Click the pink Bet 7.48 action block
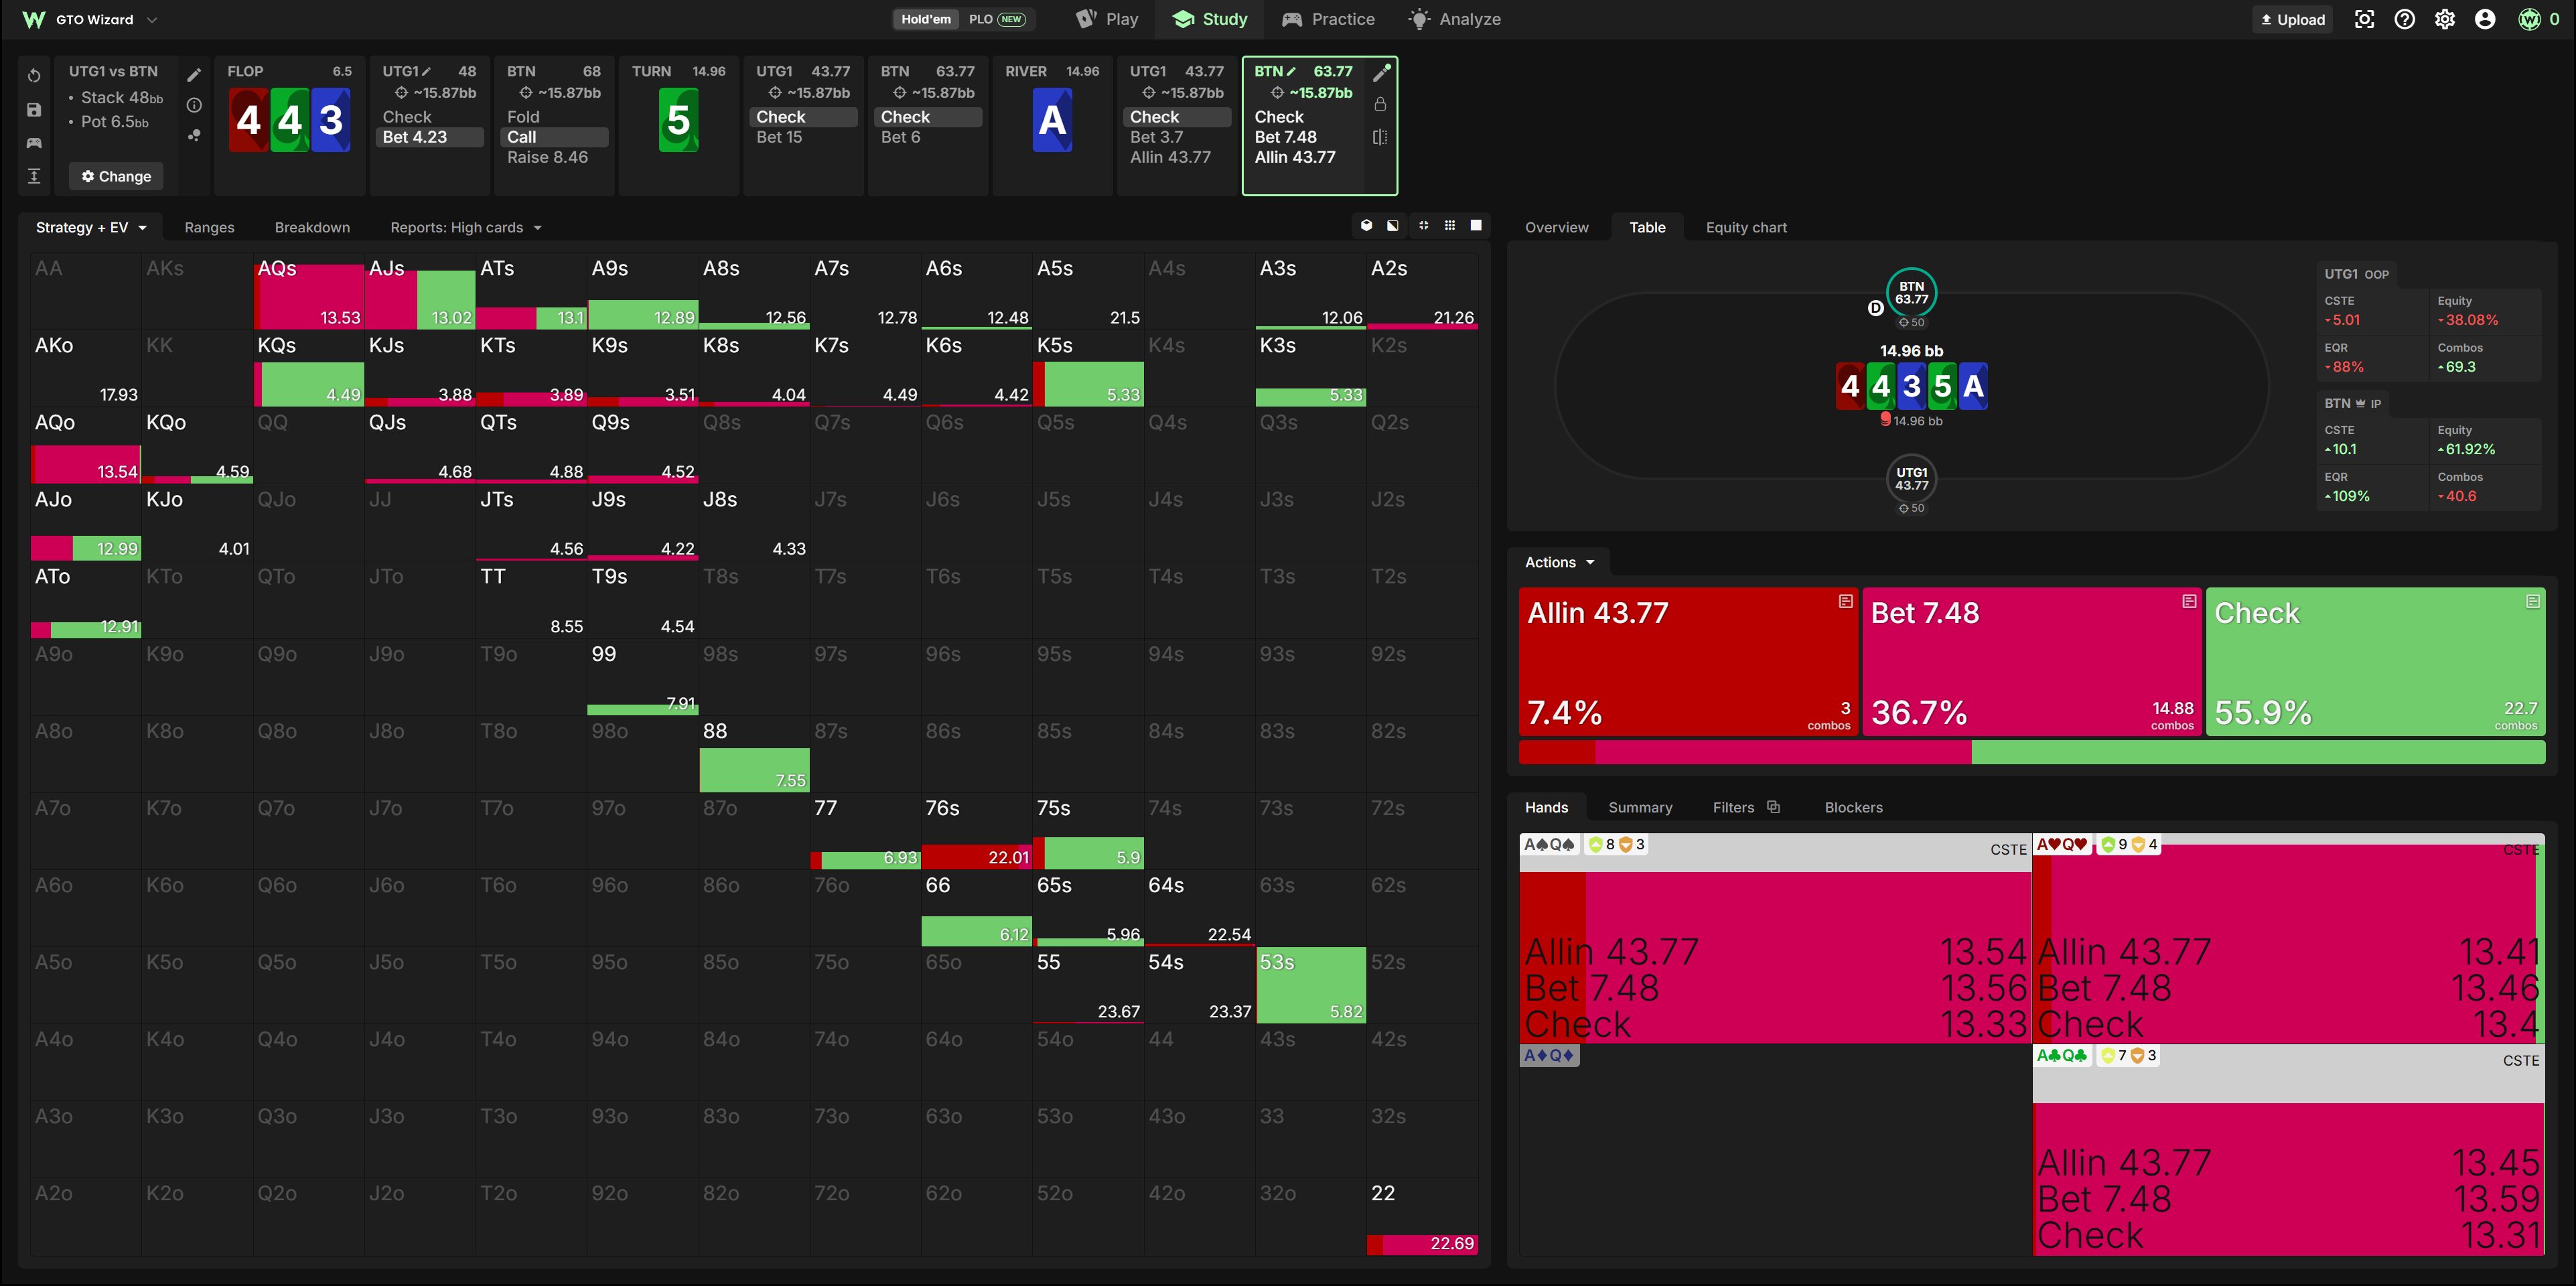This screenshot has width=2576, height=1286. (x=2031, y=661)
